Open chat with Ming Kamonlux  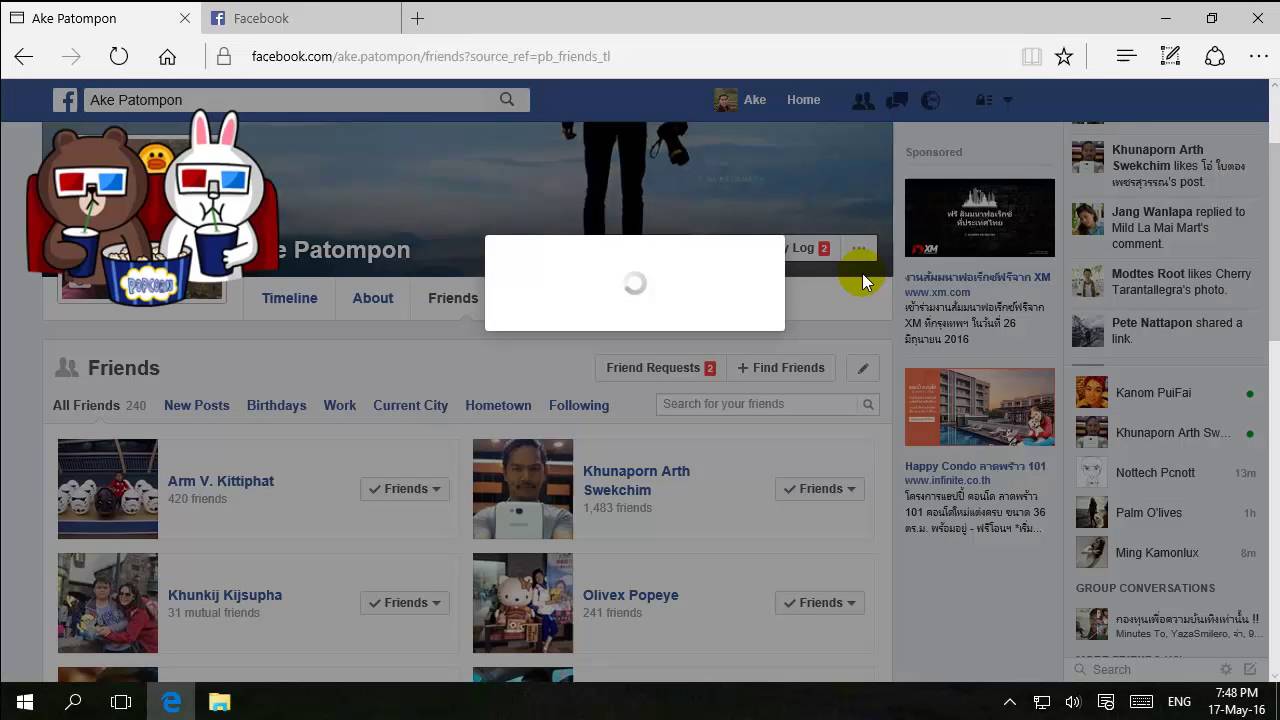1165,553
